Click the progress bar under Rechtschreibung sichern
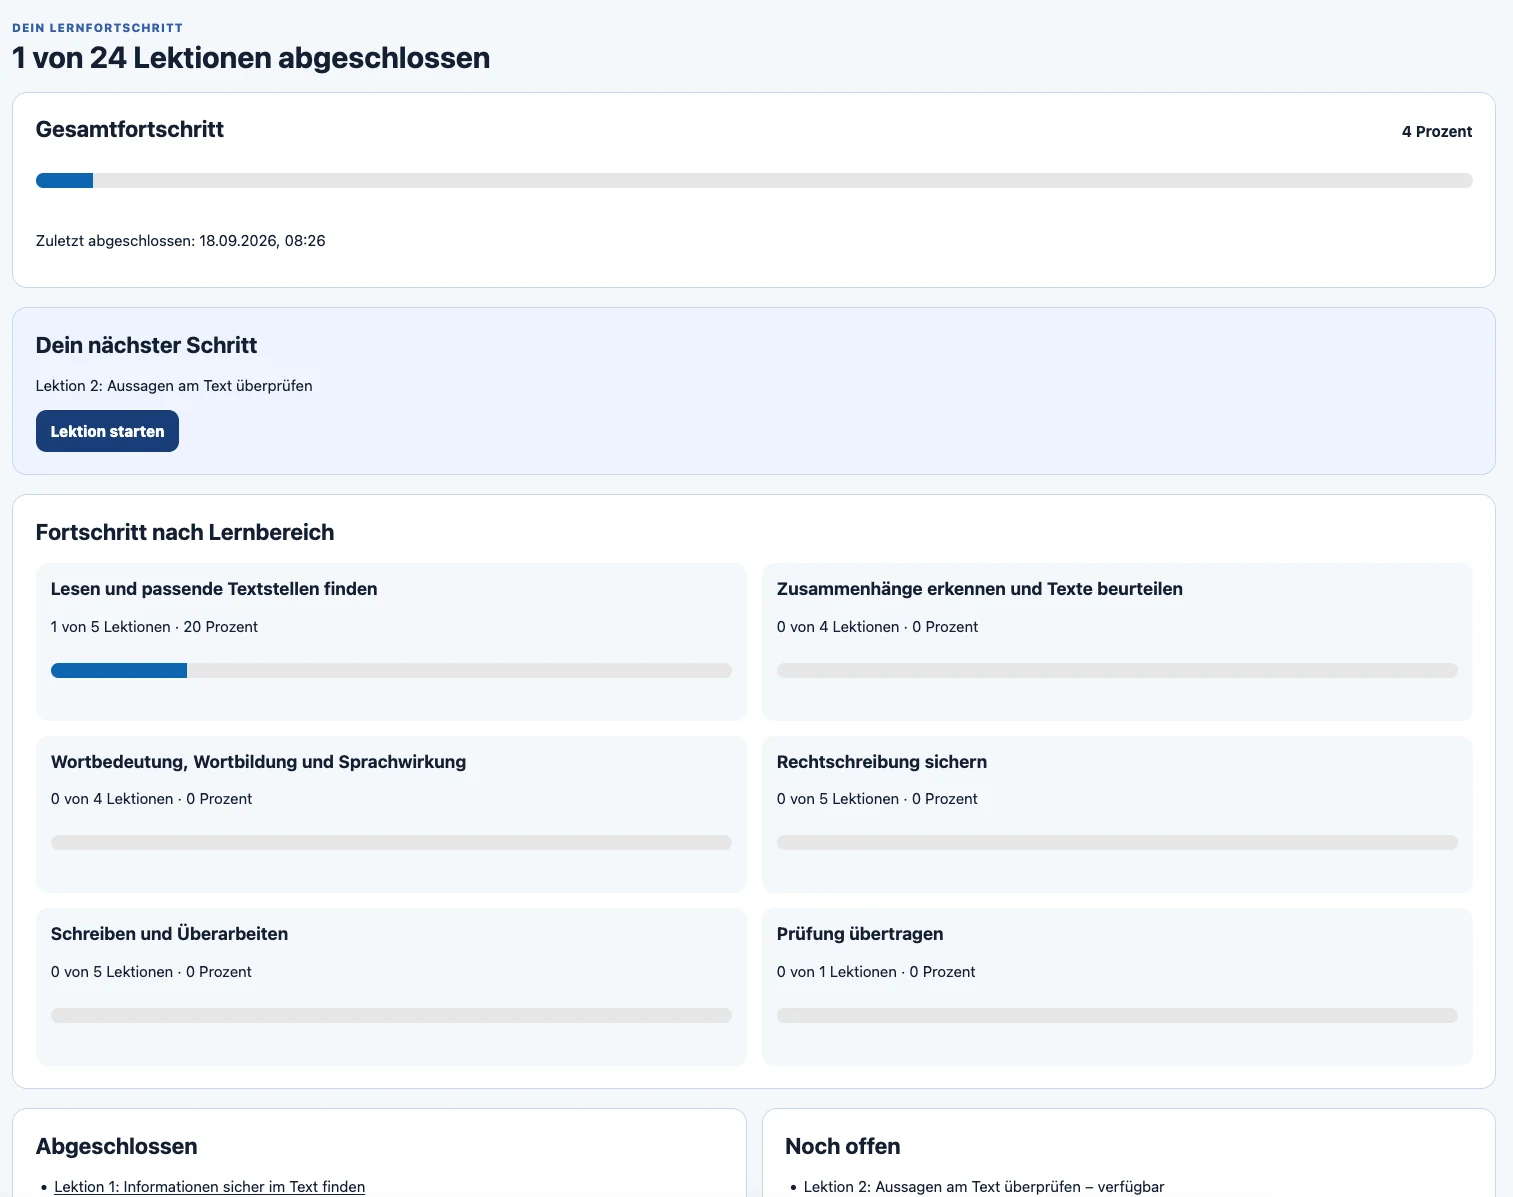This screenshot has width=1513, height=1197. coord(1117,843)
